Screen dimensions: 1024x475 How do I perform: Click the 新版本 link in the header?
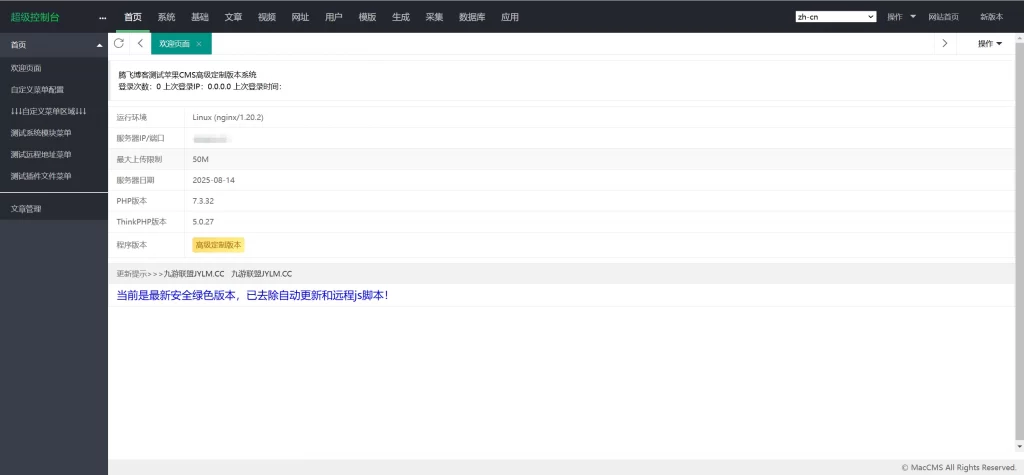pos(991,17)
